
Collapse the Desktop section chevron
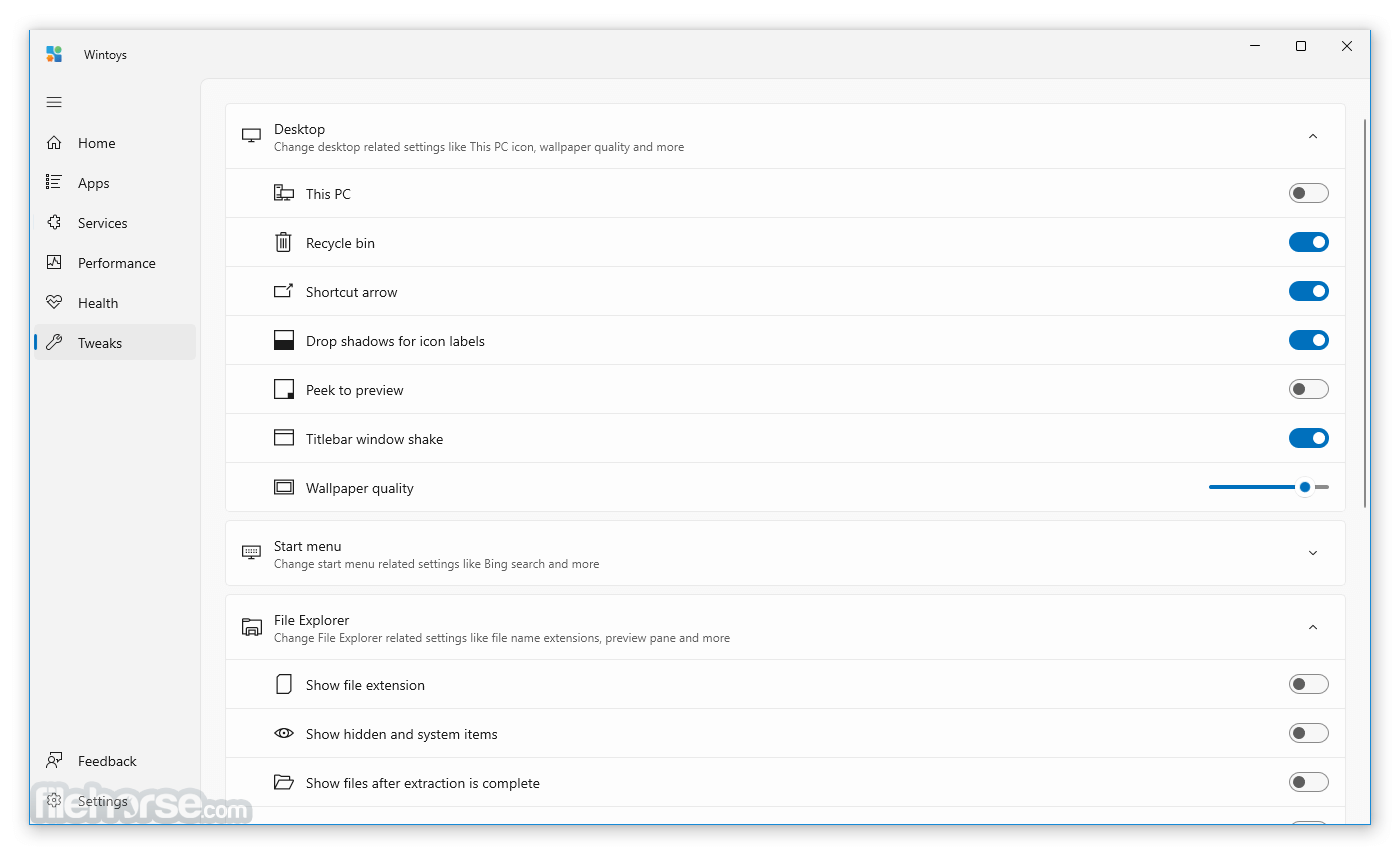tap(1313, 136)
